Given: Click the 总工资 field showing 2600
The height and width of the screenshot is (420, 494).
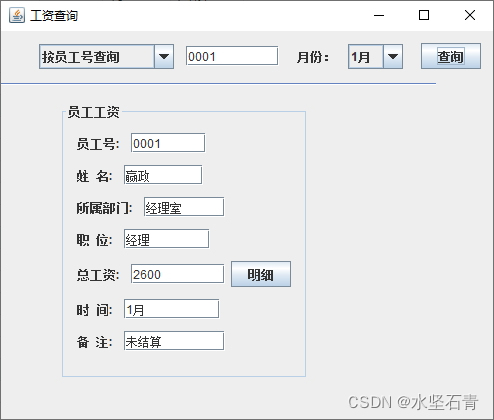Looking at the screenshot, I should 177,274.
